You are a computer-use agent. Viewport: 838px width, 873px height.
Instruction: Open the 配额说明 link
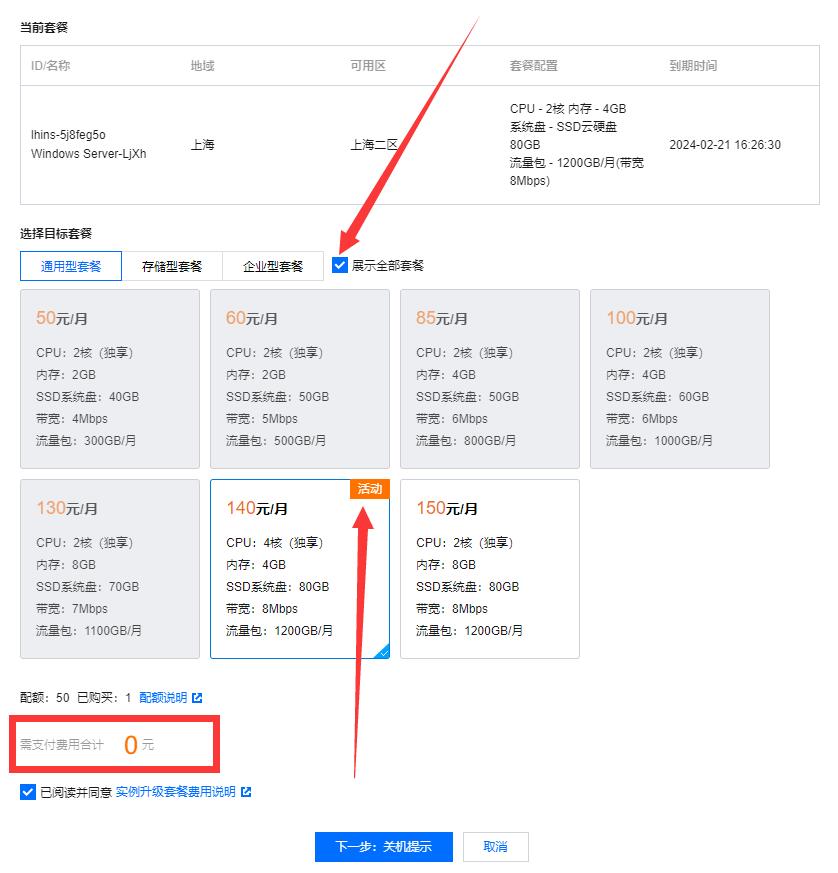point(162,698)
